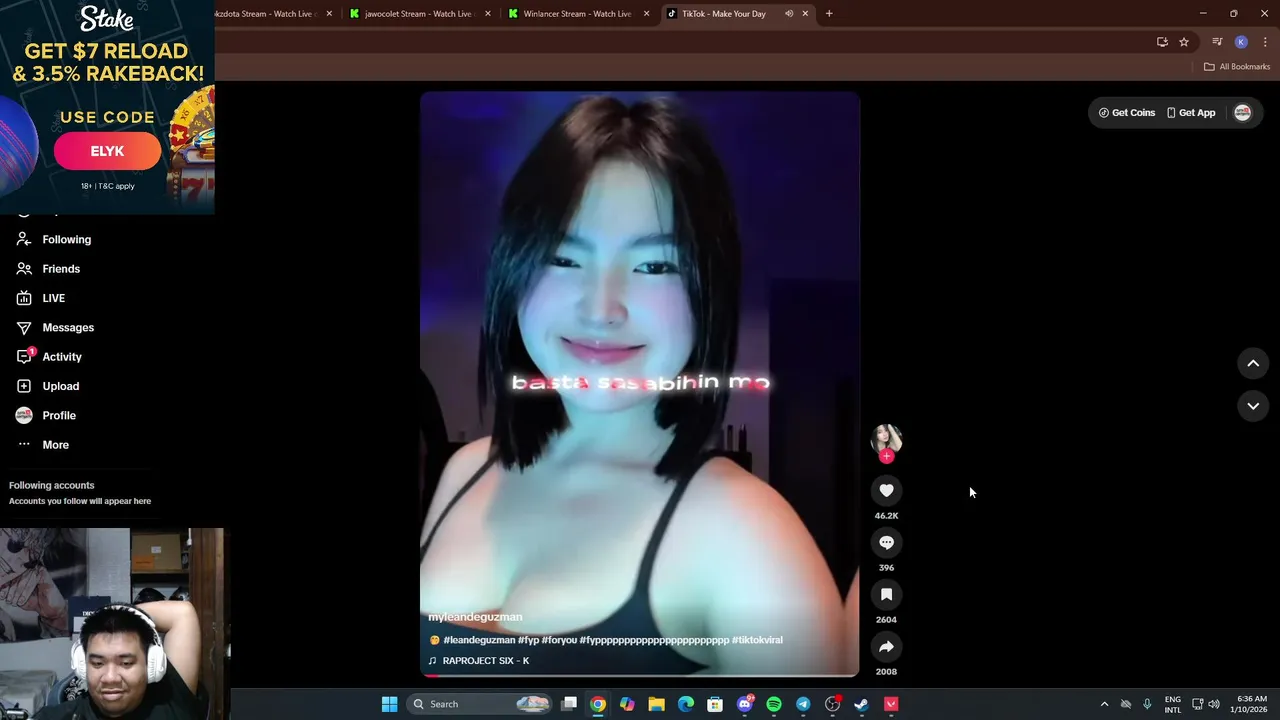Screen dimensions: 1280x720
Task: Go to the next video with down chevron
Action: 1253,405
